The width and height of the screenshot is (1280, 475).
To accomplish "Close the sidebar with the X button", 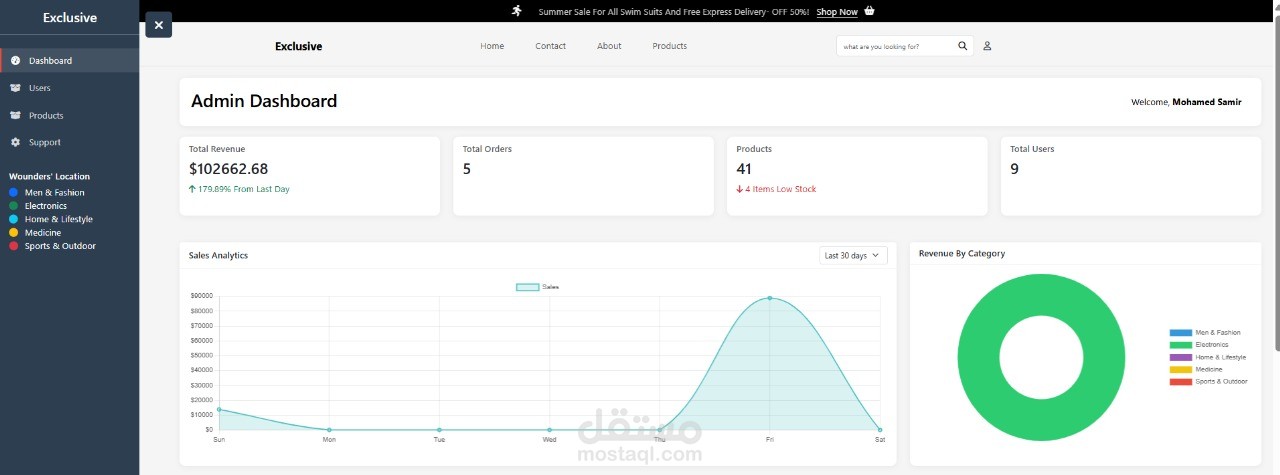I will coord(158,25).
